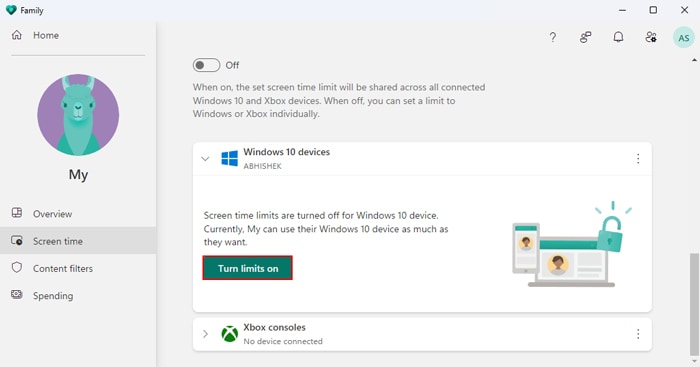700x367 pixels.
Task: Click the Xbox logo icon
Action: pos(229,334)
